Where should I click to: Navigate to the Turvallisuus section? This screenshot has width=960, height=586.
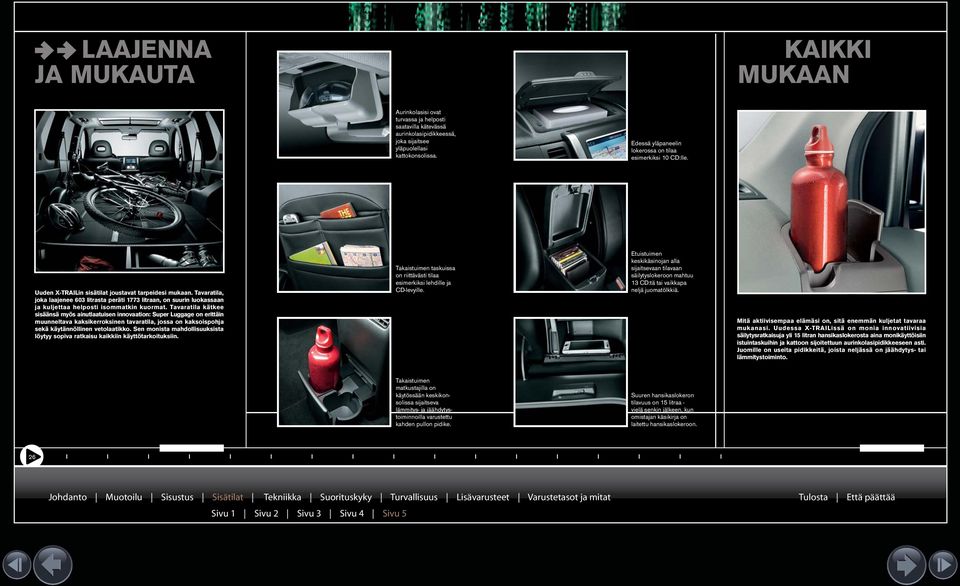pos(414,497)
